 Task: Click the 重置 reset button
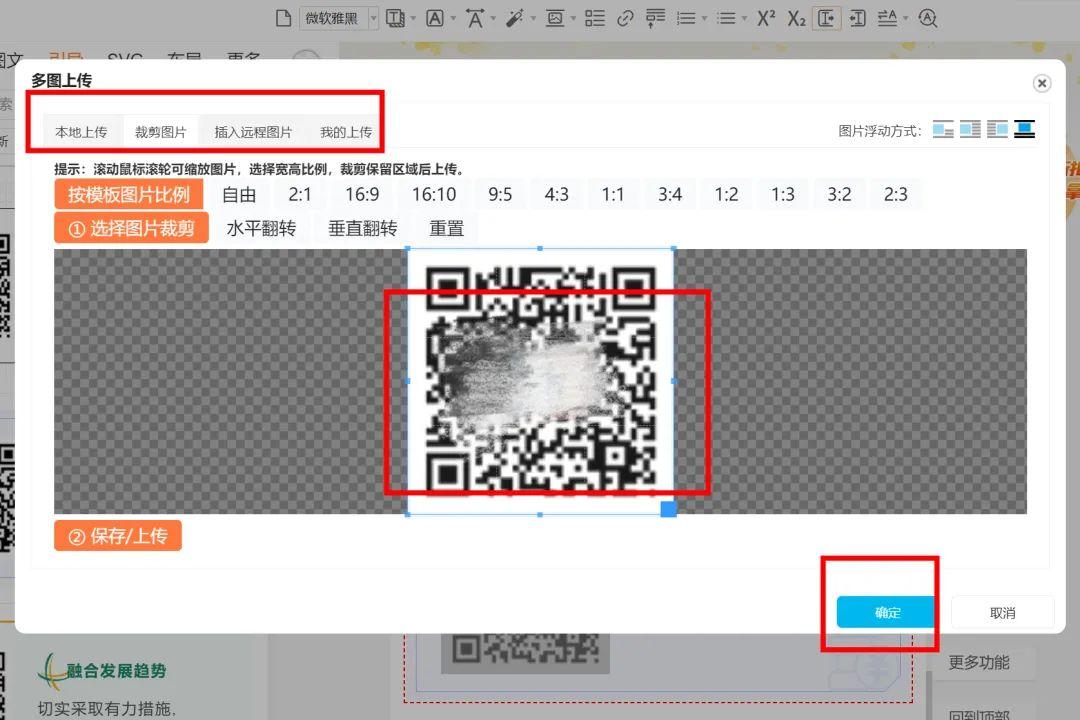click(446, 228)
